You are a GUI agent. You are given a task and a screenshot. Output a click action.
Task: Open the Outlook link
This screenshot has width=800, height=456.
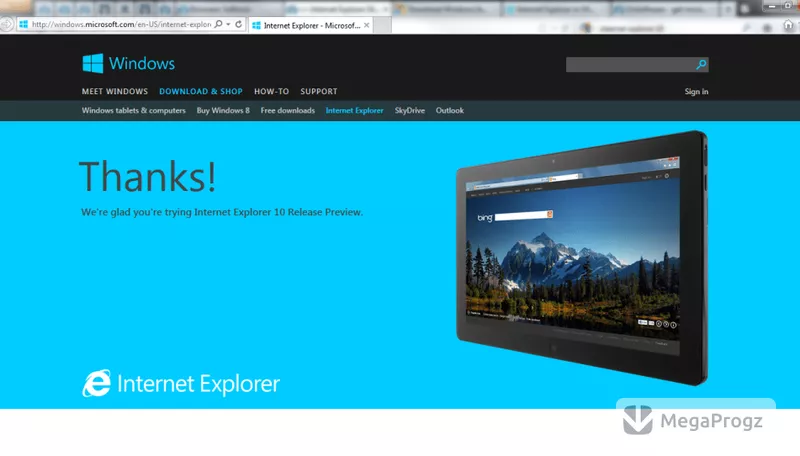449,110
